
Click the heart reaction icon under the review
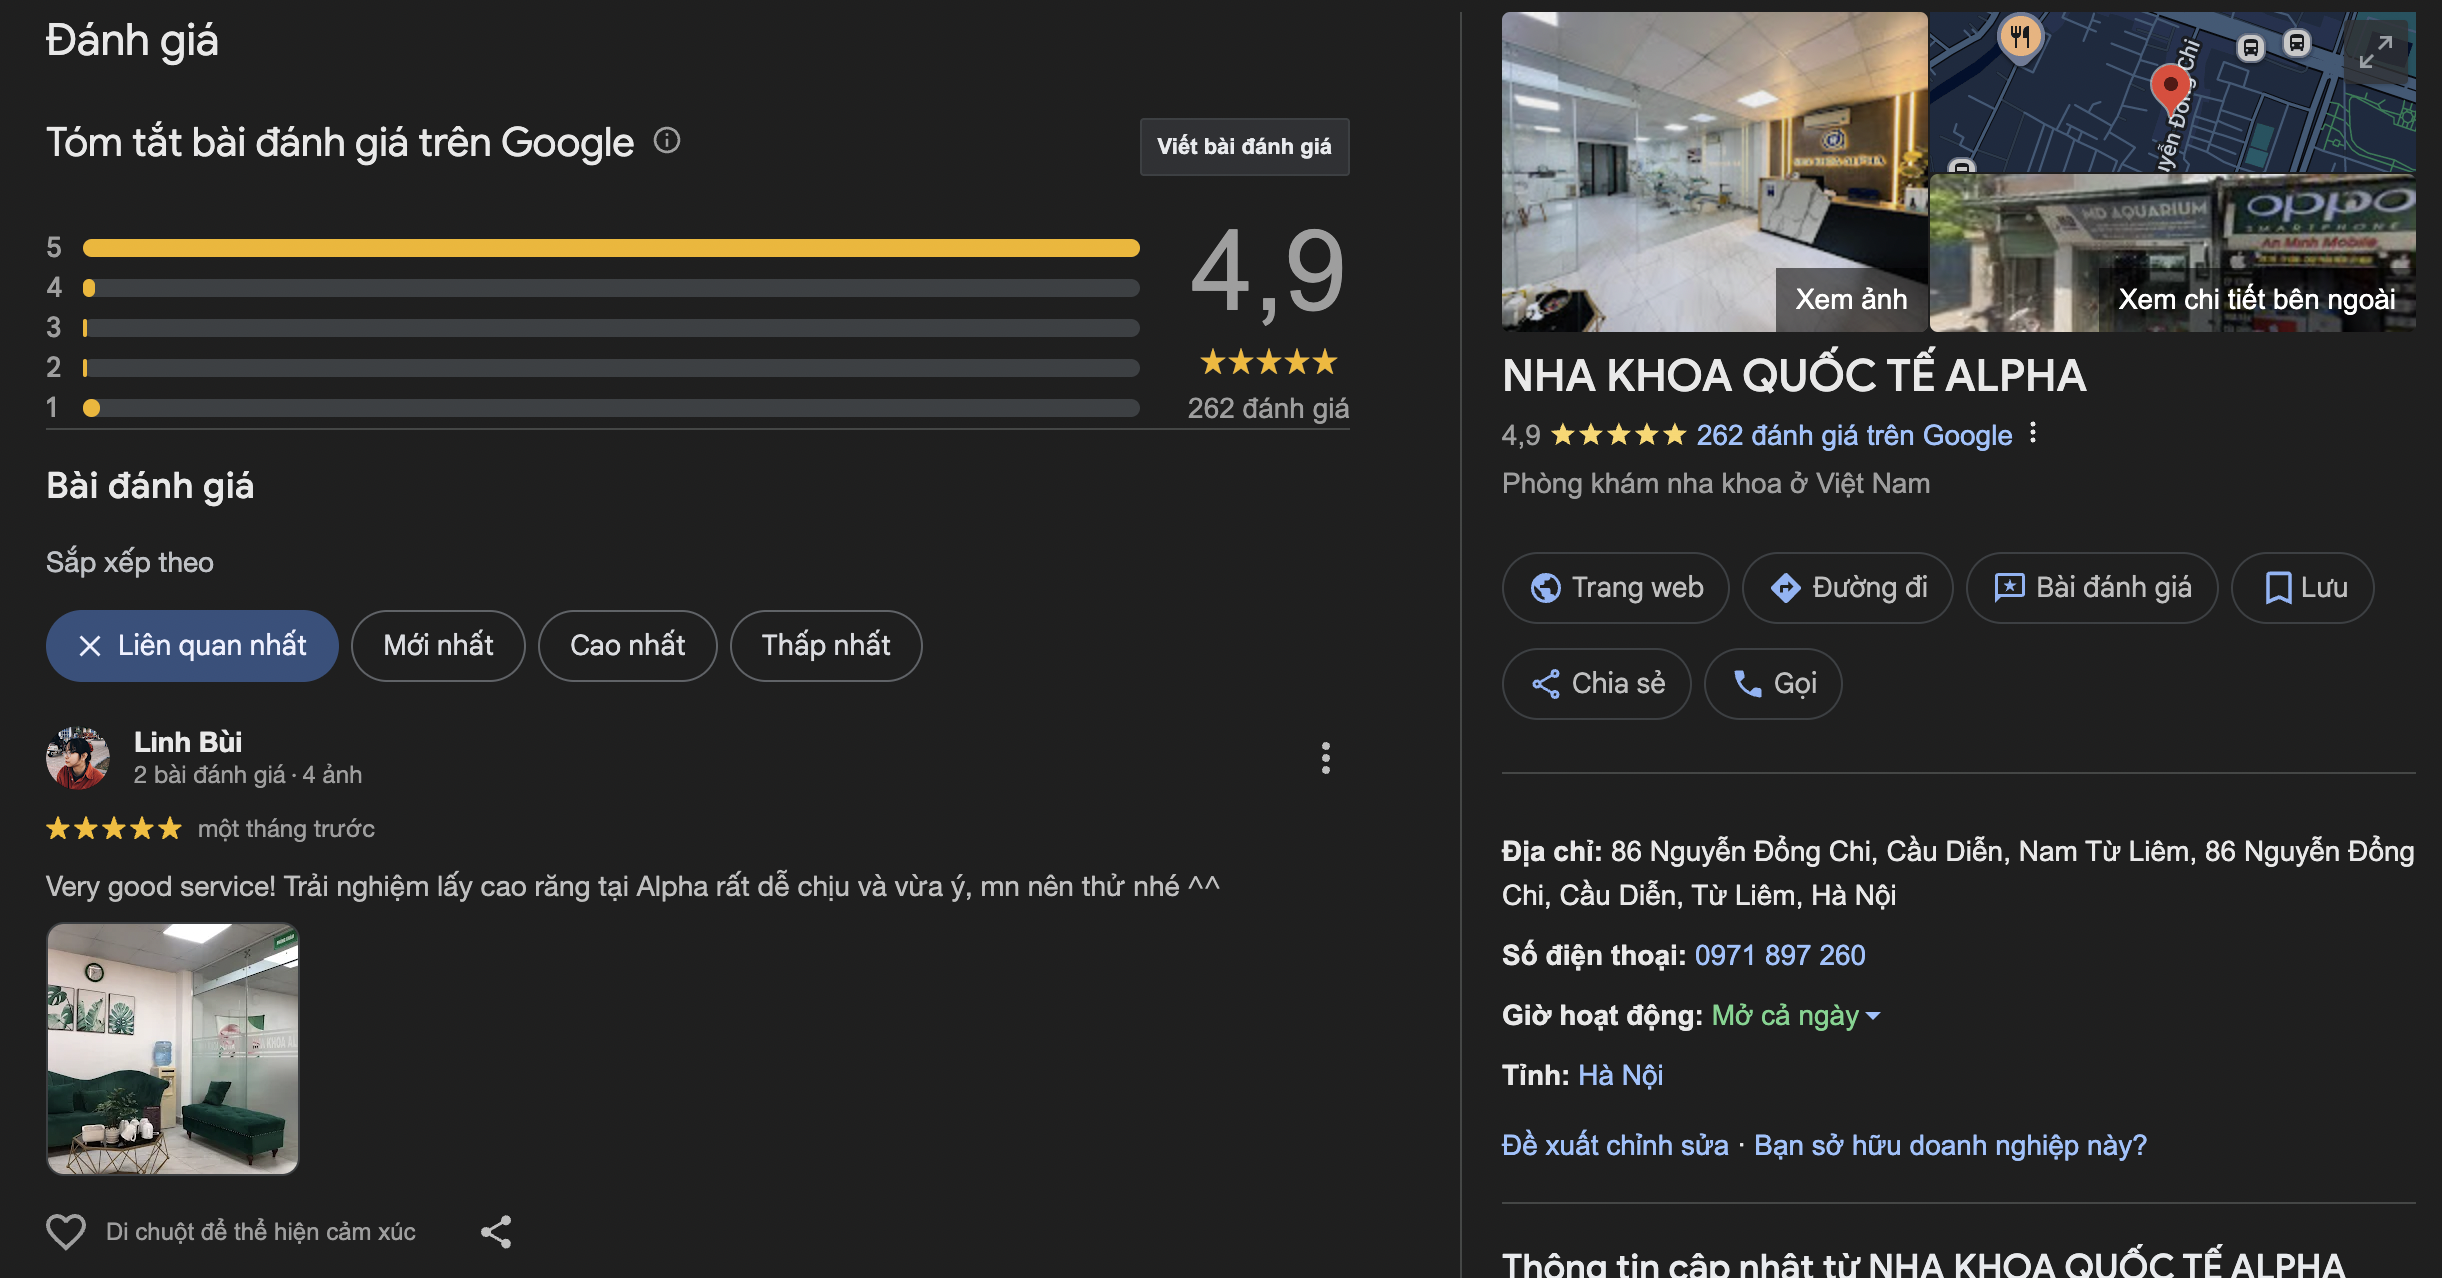(x=66, y=1231)
